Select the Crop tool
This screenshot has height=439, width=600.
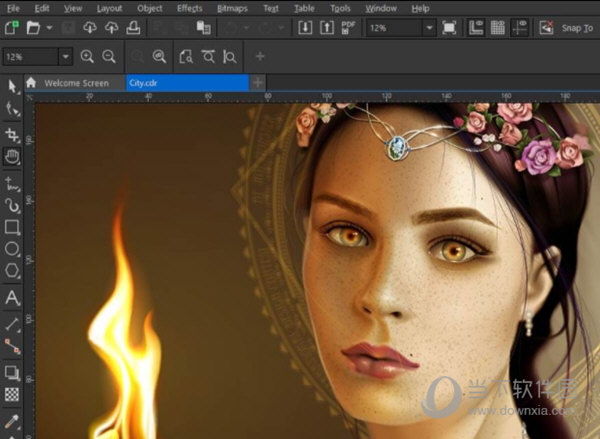[12, 134]
